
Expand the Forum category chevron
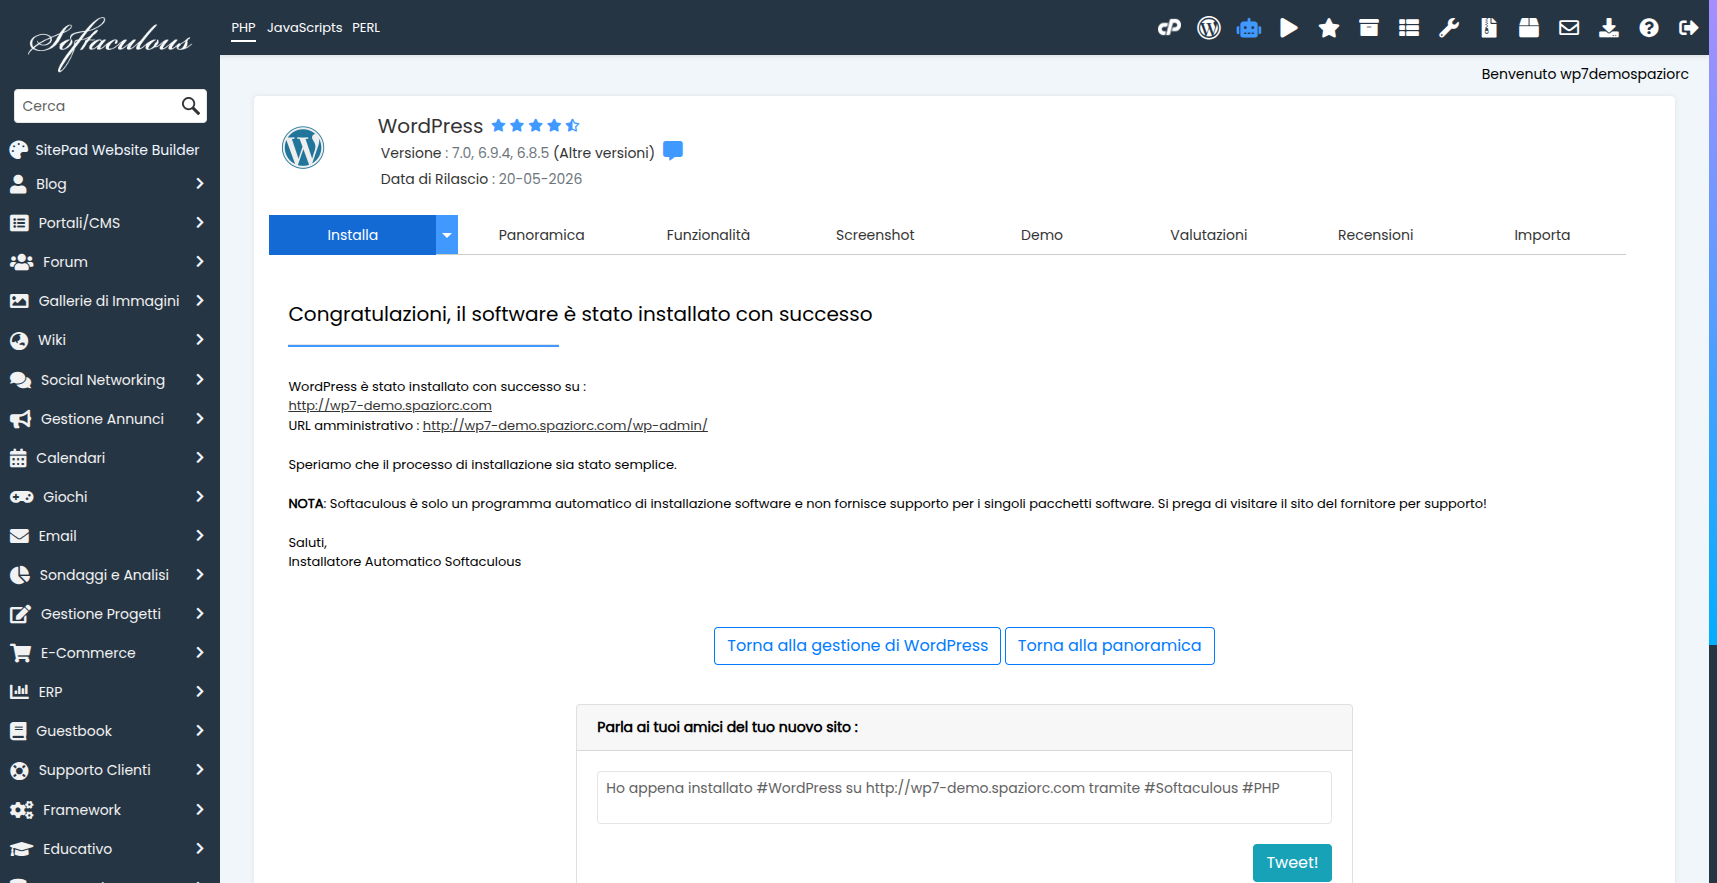pos(200,262)
